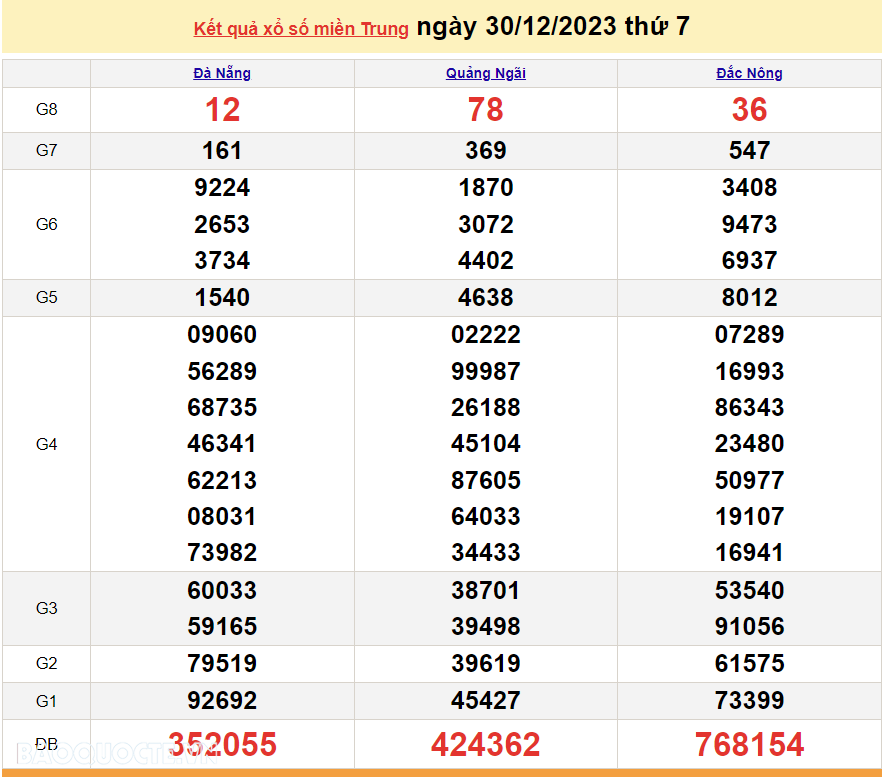Select the G4 row label
This screenshot has height=777, width=883.
pos(47,444)
